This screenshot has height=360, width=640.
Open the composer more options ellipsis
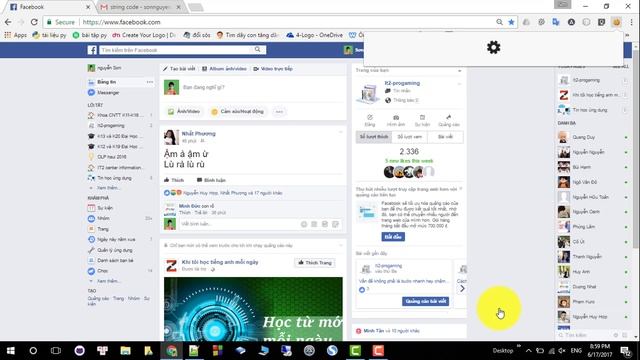click(x=279, y=111)
